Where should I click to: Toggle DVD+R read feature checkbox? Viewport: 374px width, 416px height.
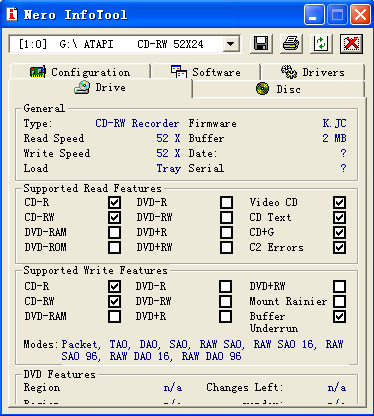click(x=226, y=232)
